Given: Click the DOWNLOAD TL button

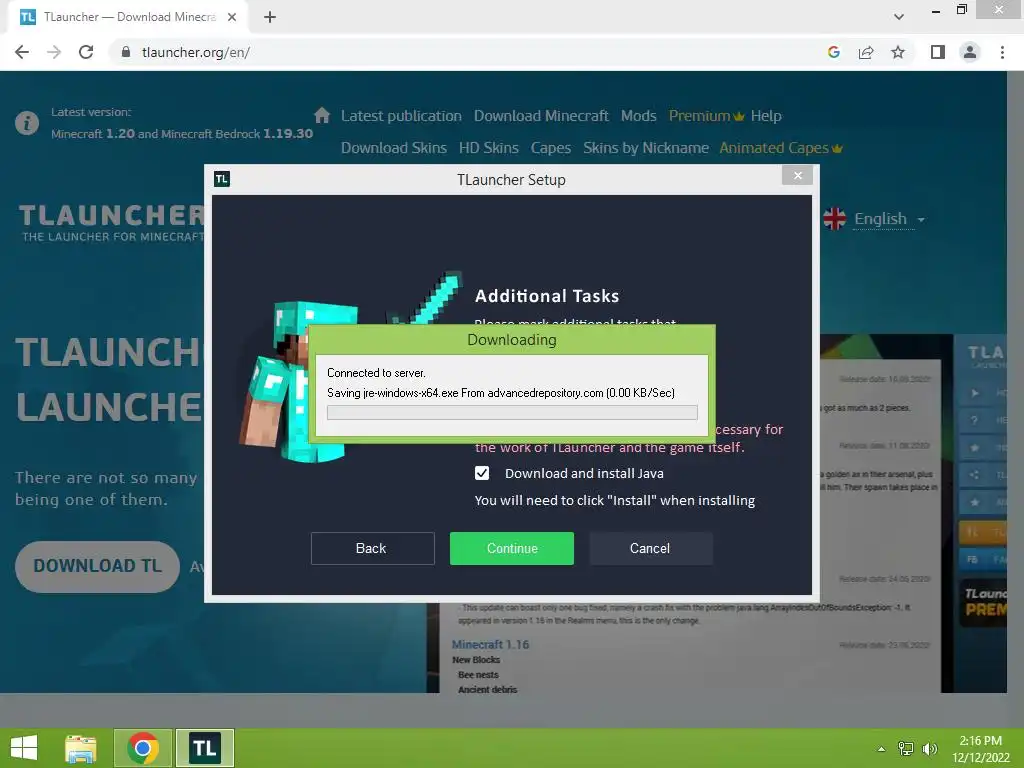Looking at the screenshot, I should (97, 566).
